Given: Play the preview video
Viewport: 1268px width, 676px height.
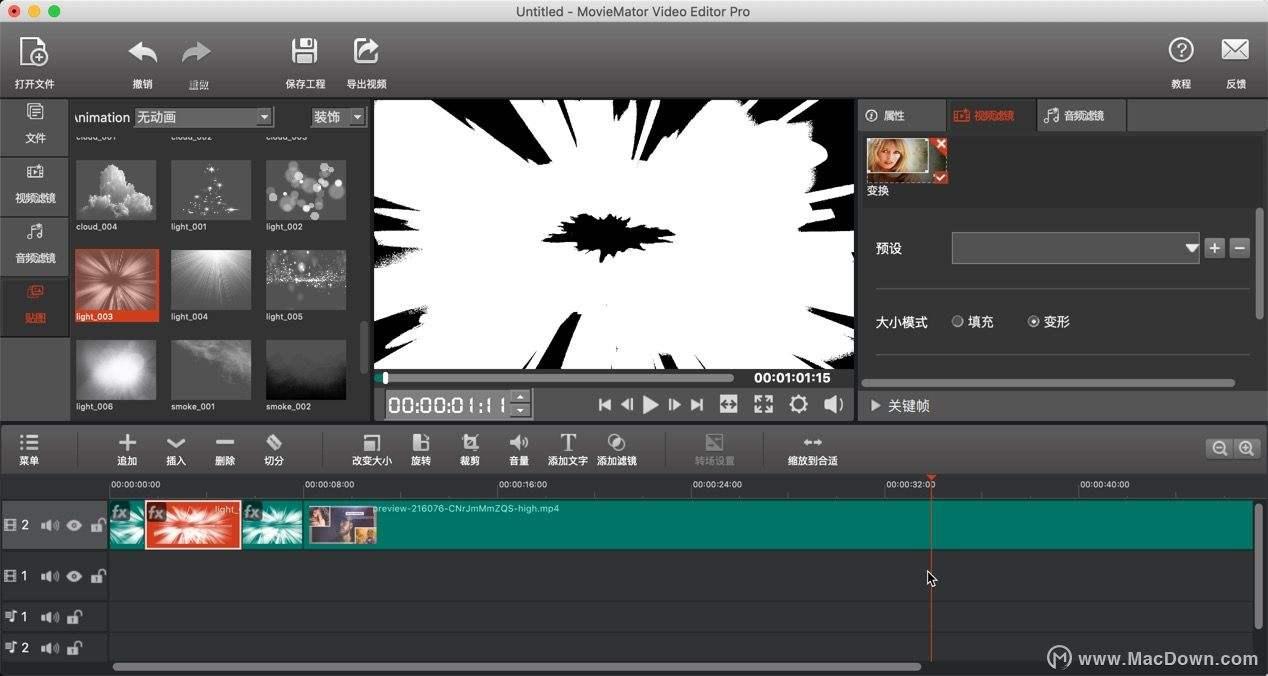Looking at the screenshot, I should (650, 404).
